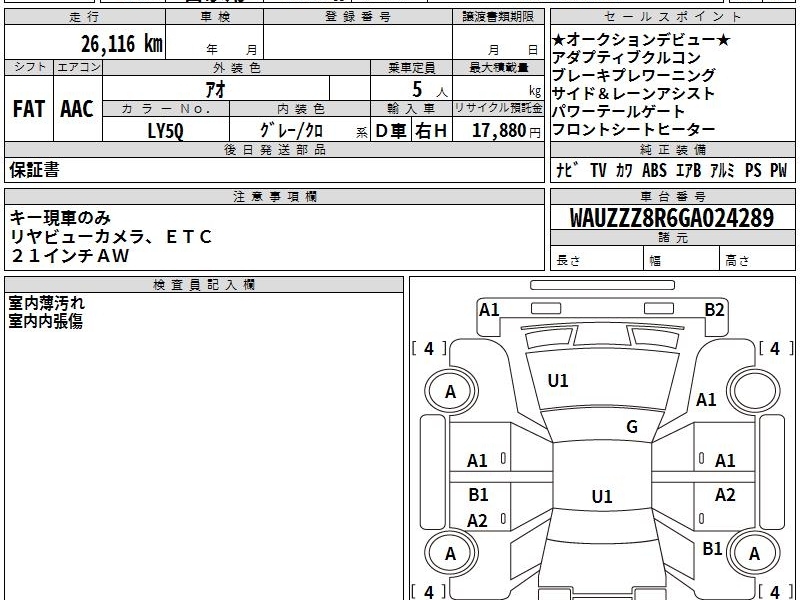Image resolution: width=800 pixels, height=600 pixels.
Task: Click the B1 mark above left A2
Action: 479,494
